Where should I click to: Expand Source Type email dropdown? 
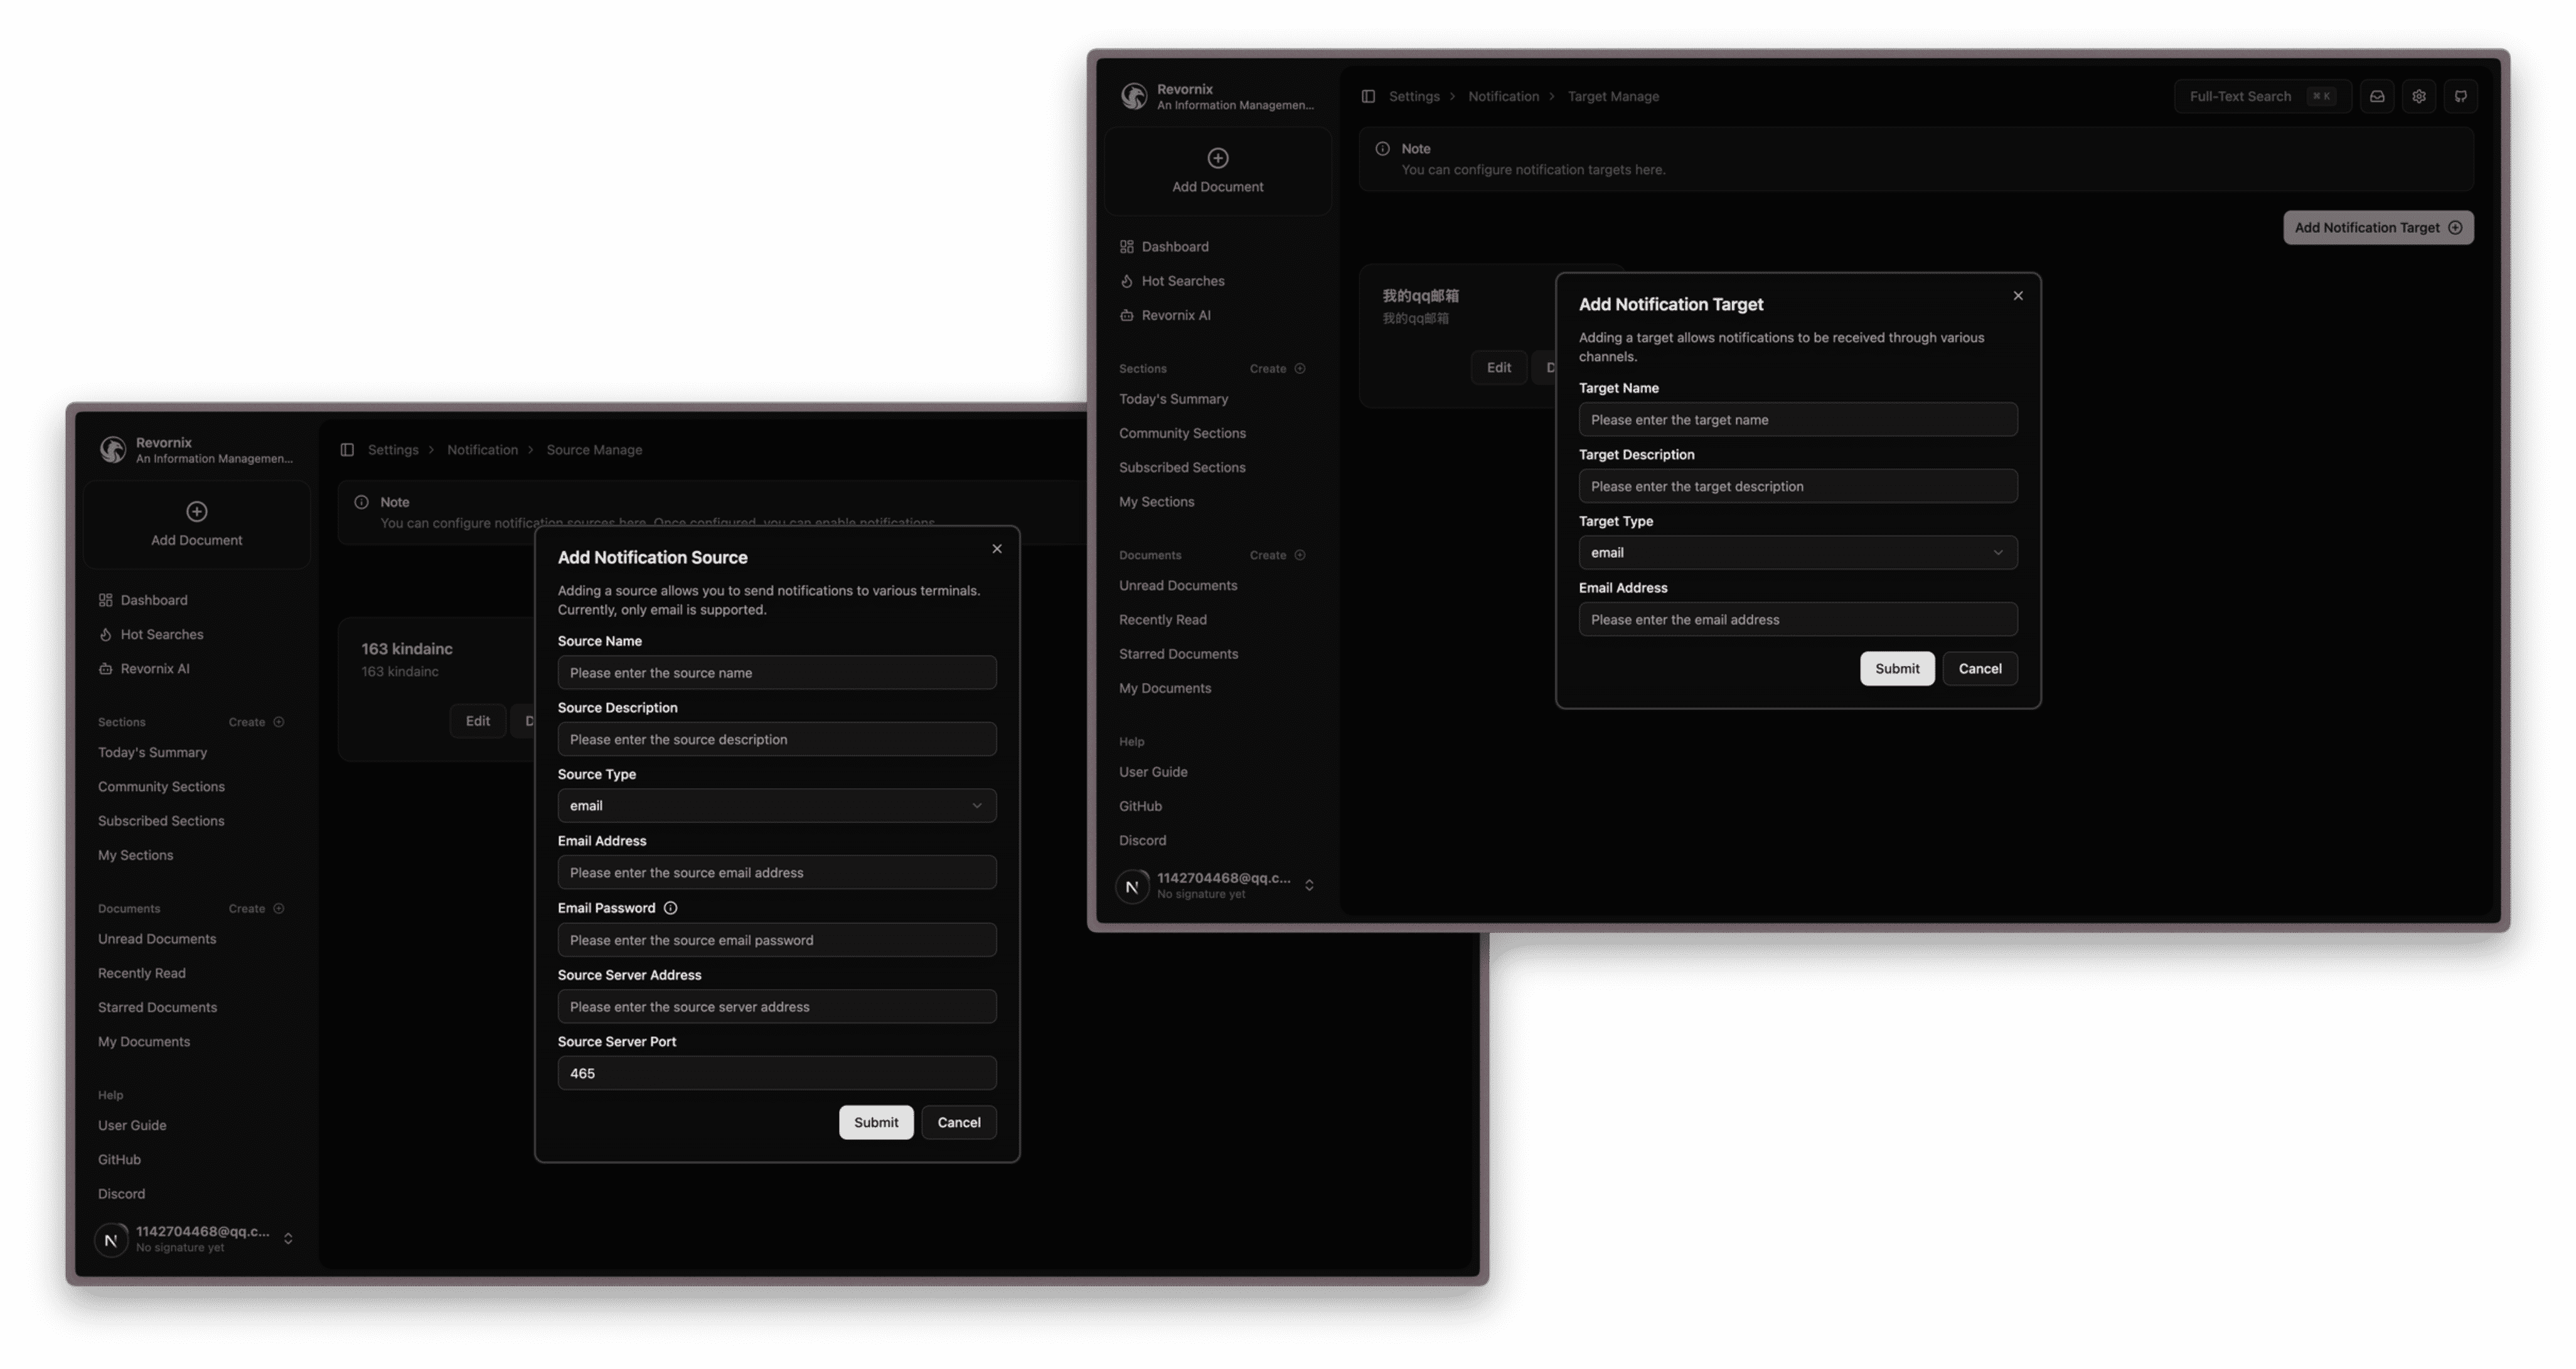pos(777,805)
